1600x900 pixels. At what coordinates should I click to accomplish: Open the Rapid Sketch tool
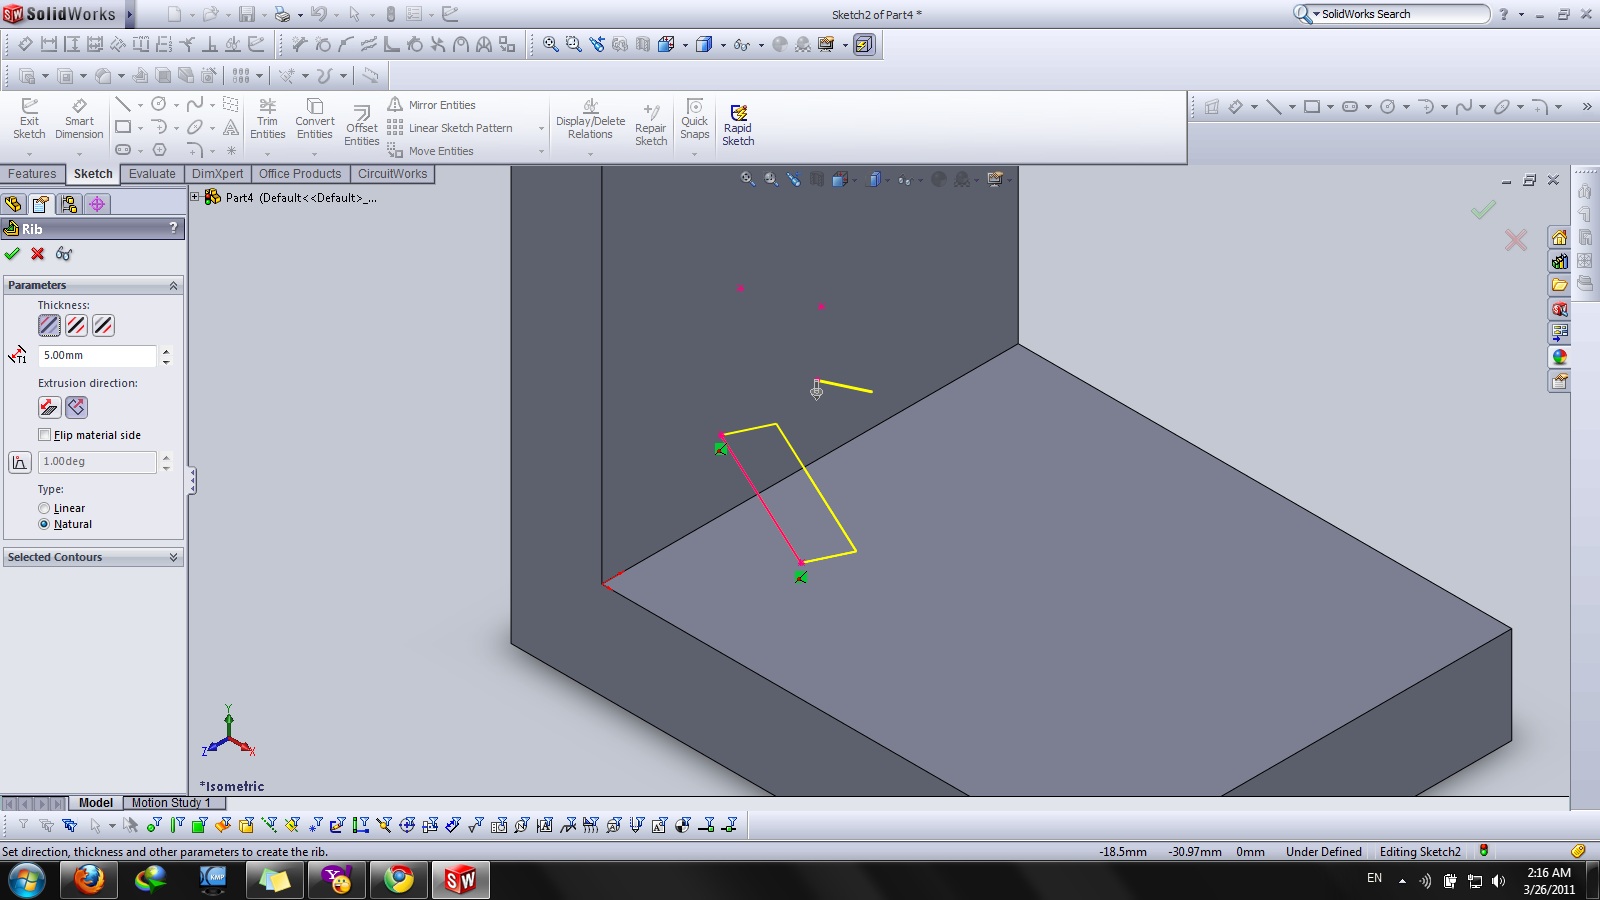coord(738,125)
